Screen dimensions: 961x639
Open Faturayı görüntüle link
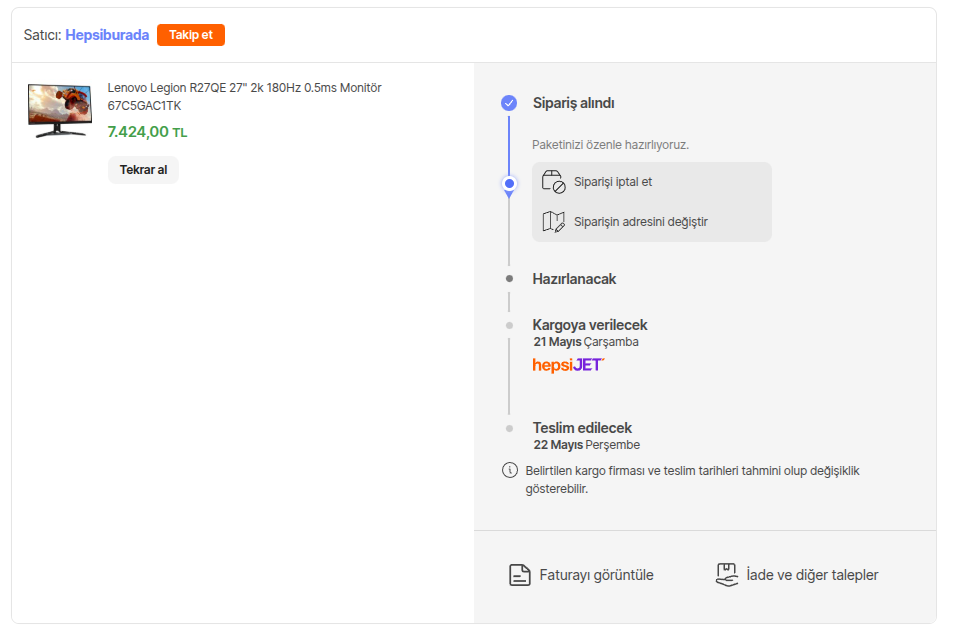(596, 575)
